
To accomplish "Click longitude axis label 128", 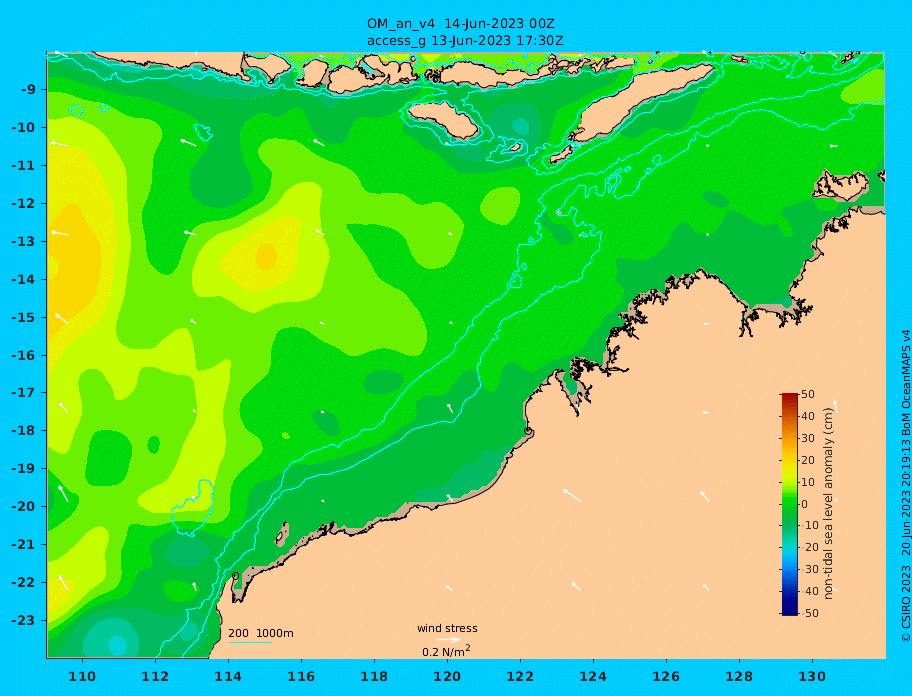I will 739,677.
